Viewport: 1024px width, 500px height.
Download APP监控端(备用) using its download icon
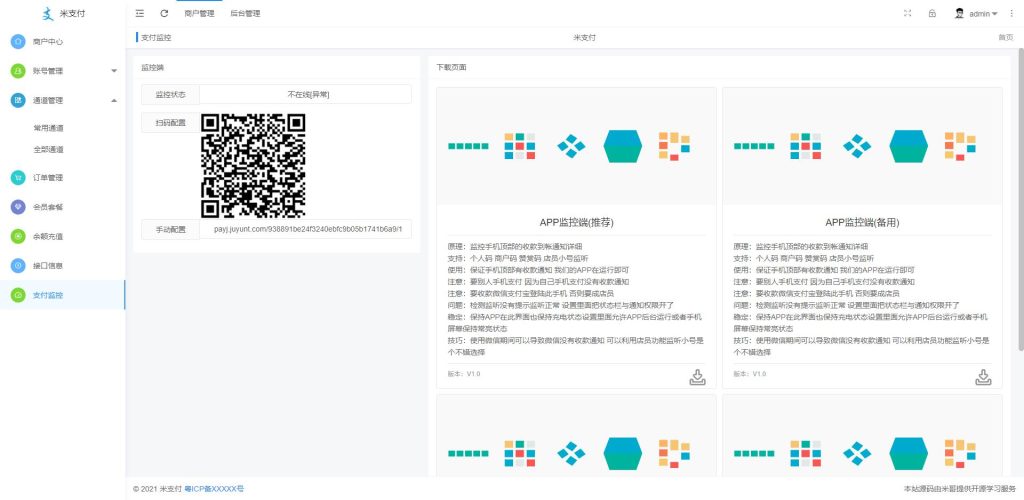tap(983, 376)
